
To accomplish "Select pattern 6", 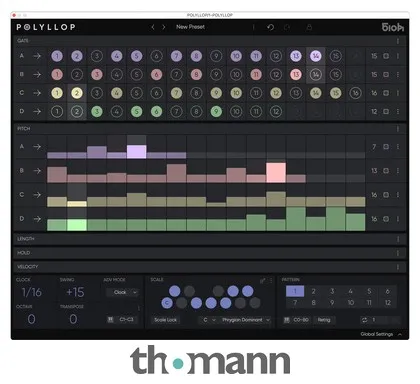I will coord(387,291).
